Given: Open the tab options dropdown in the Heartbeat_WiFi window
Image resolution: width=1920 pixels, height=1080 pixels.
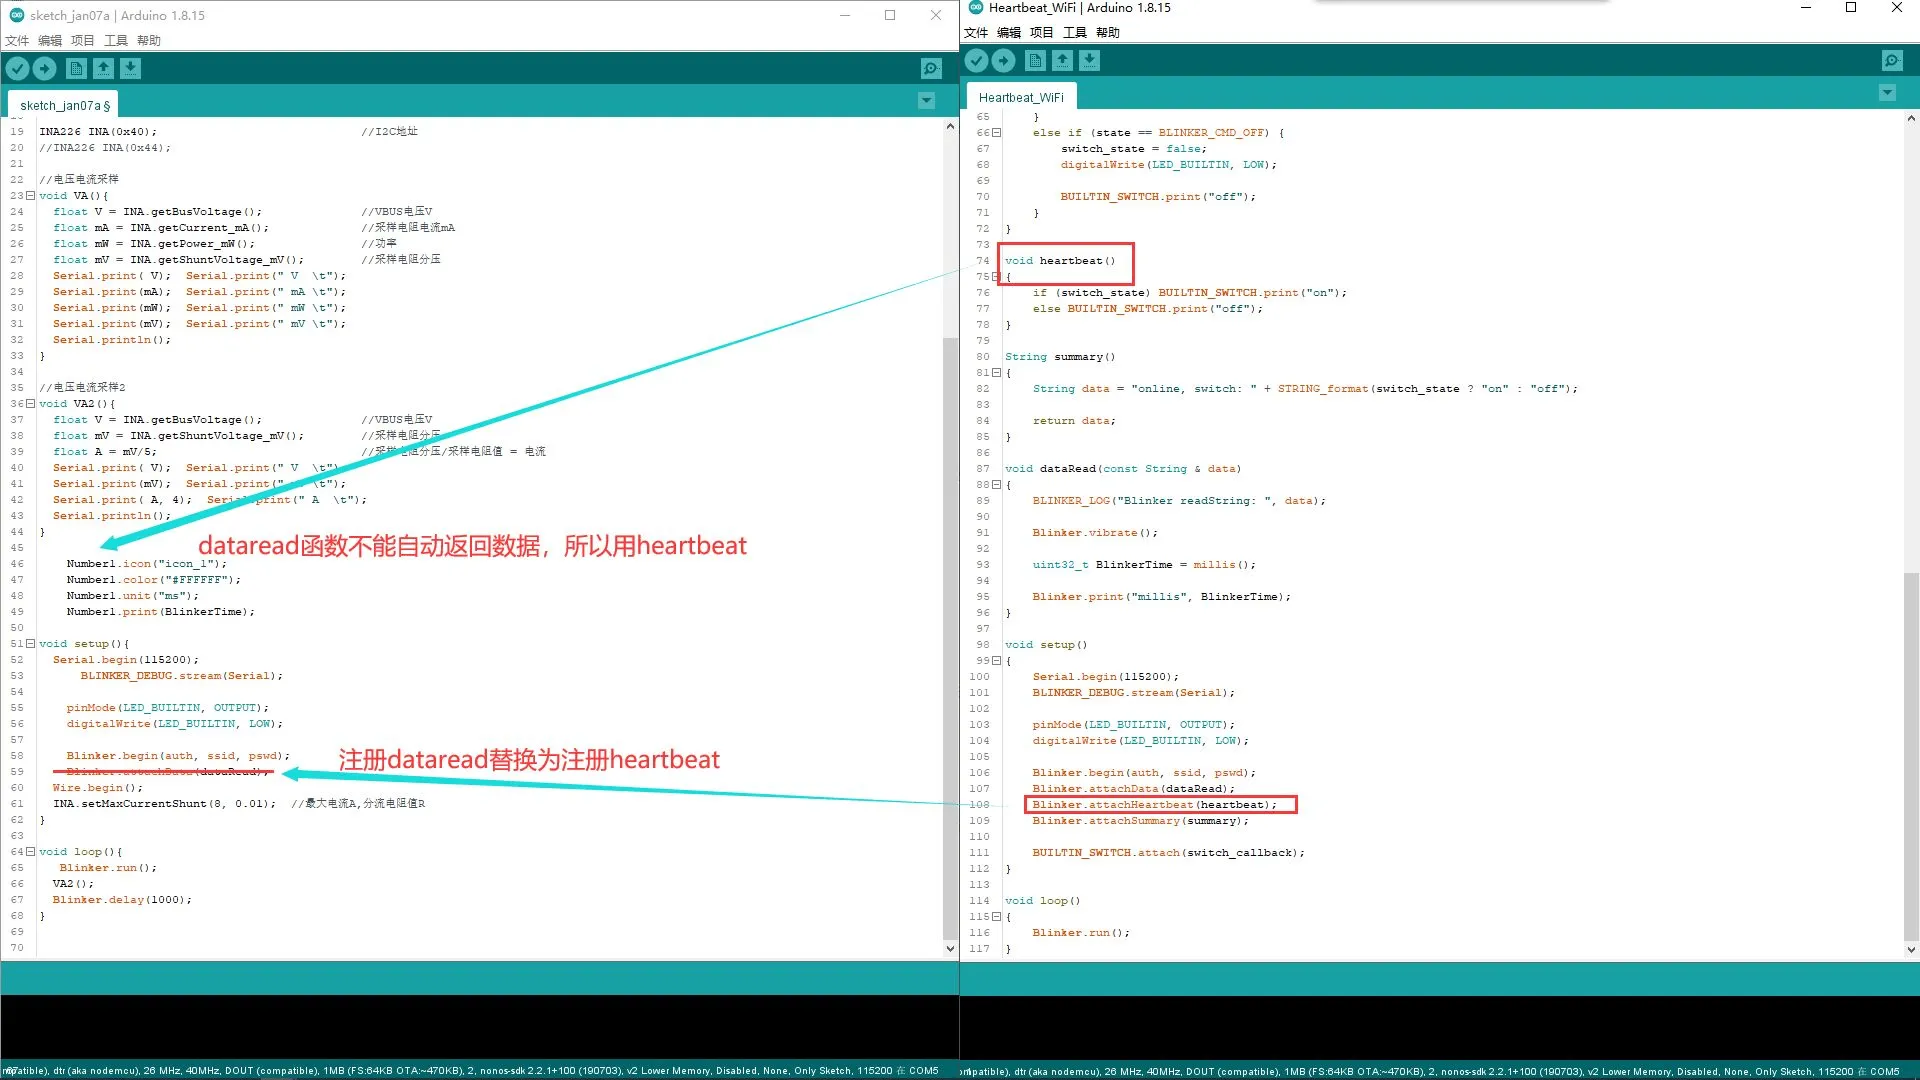Looking at the screenshot, I should point(1887,93).
